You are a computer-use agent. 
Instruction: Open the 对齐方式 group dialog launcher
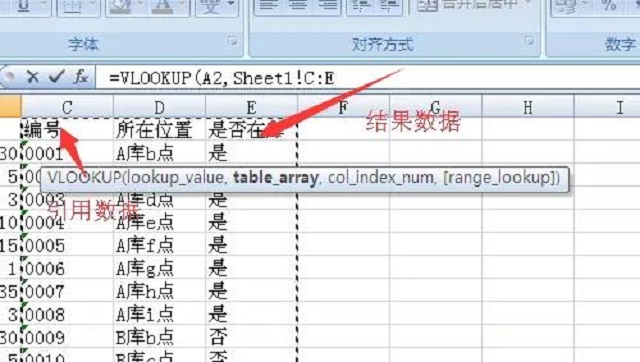click(x=529, y=40)
